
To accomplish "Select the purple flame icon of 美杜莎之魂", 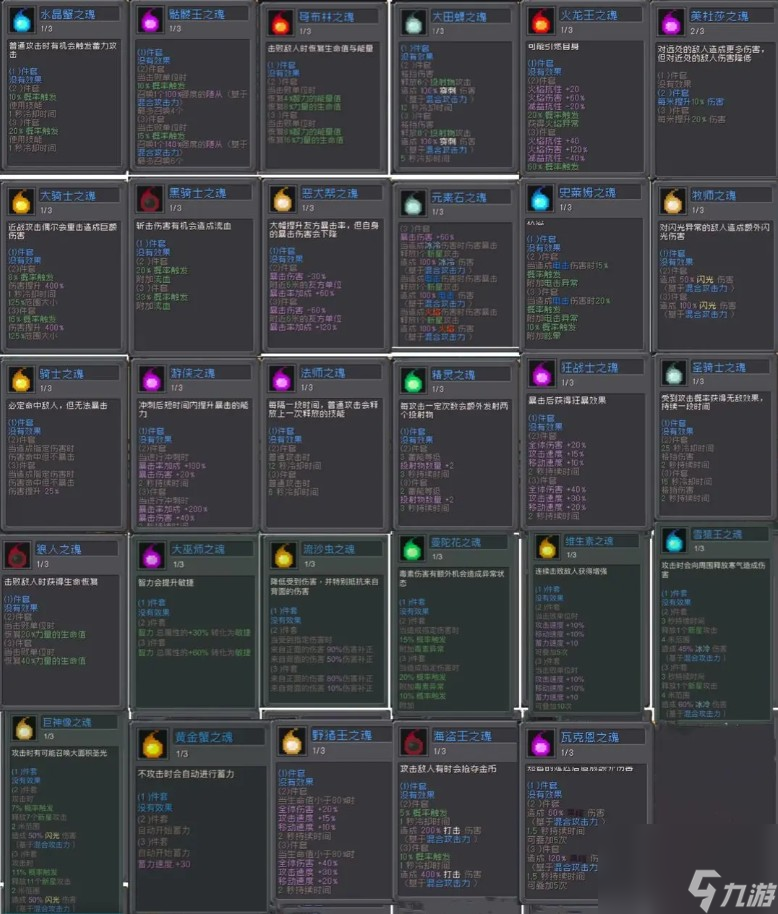I will tap(671, 23).
